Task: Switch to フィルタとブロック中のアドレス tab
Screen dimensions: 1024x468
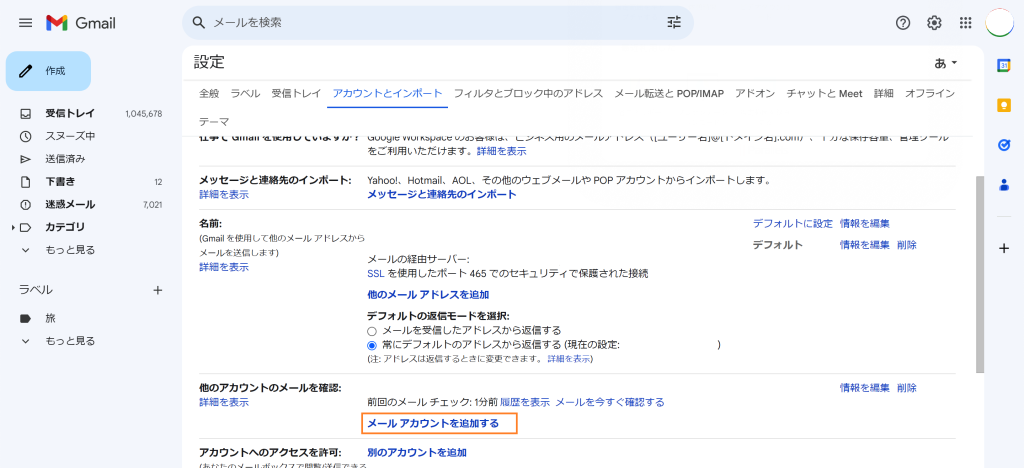Action: (x=528, y=93)
